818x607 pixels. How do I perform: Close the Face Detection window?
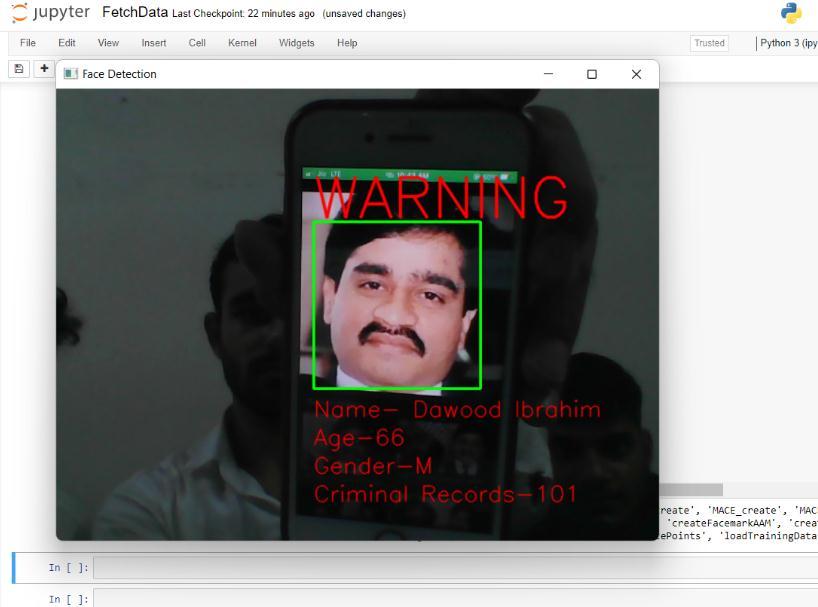pyautogui.click(x=636, y=74)
